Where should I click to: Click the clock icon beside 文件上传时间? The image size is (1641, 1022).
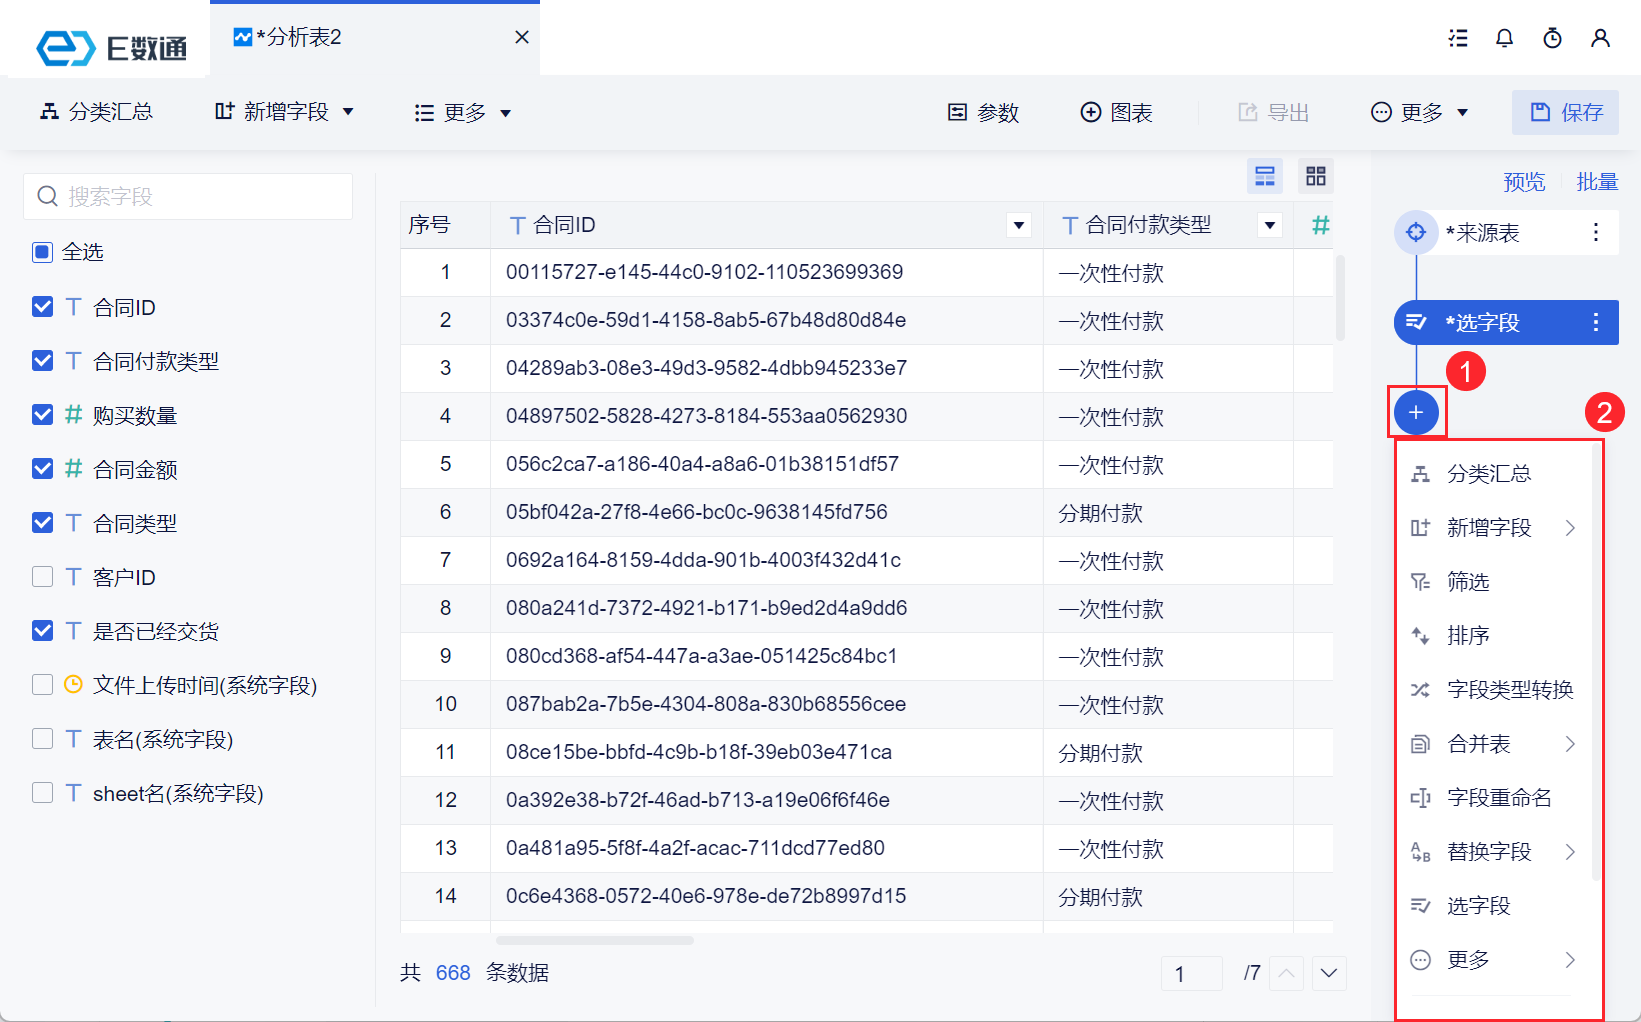pos(73,684)
